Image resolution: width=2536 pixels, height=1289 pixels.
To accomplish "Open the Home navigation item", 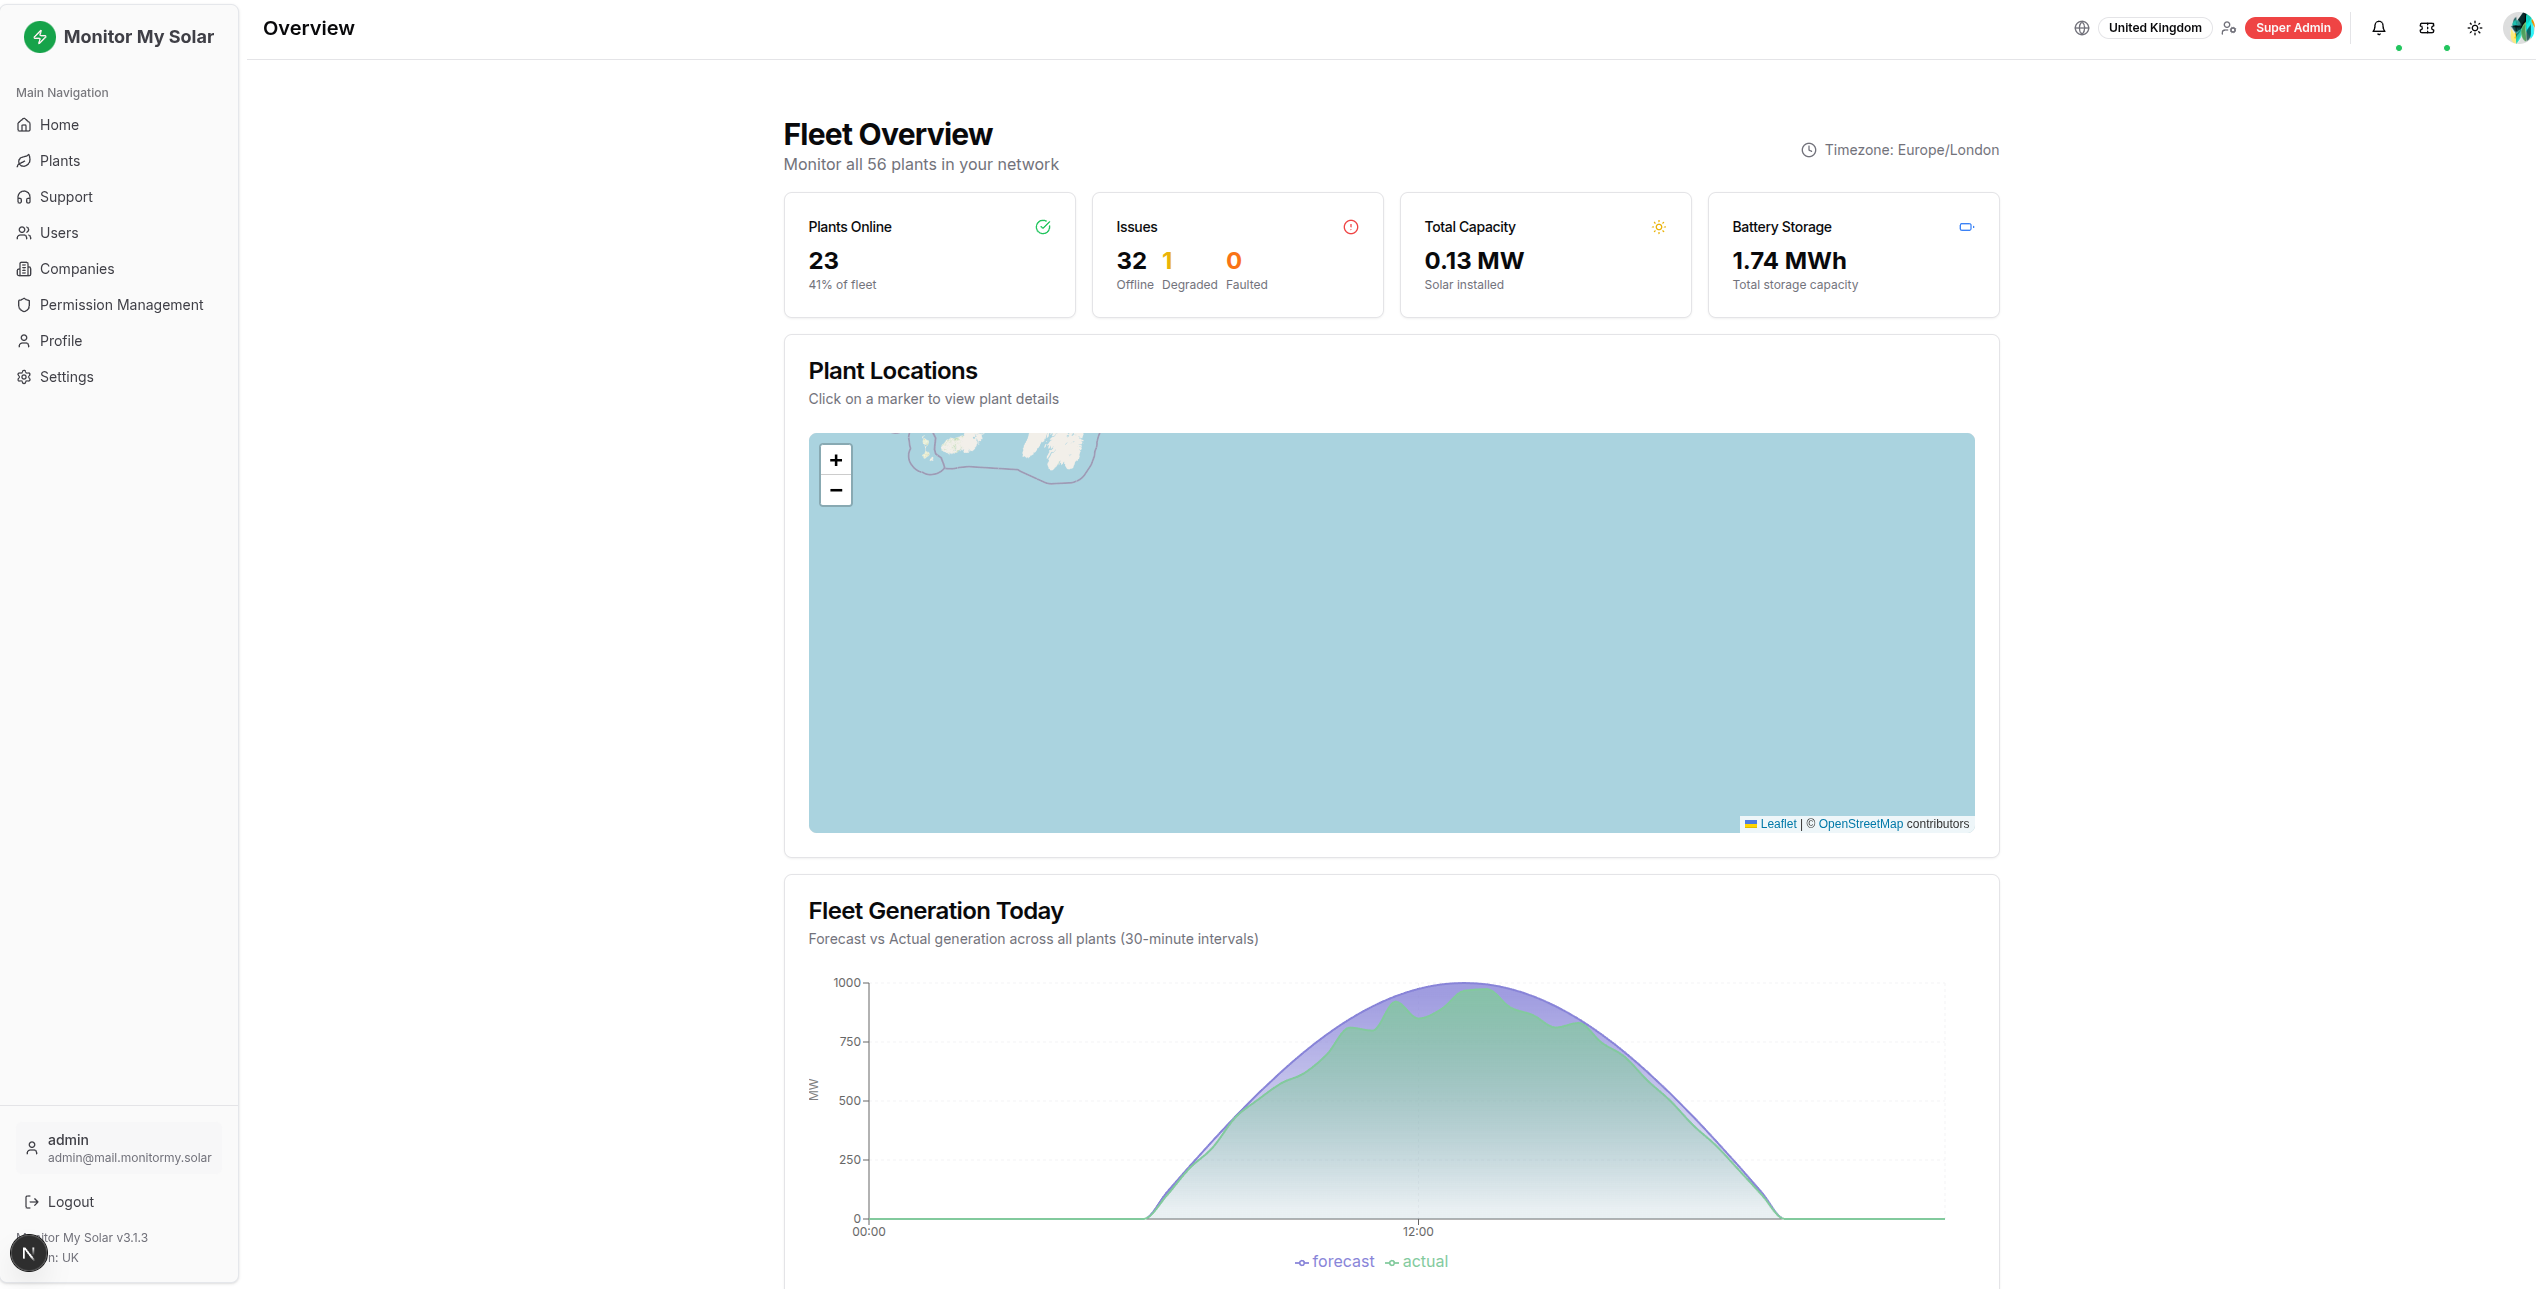I will (119, 125).
